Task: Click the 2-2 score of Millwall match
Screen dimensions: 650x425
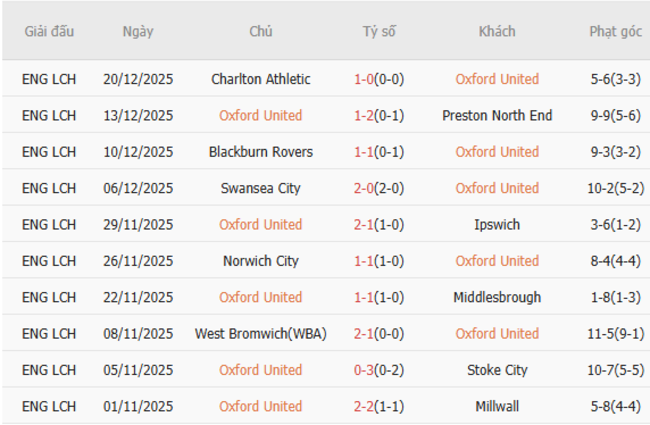Action: click(379, 406)
